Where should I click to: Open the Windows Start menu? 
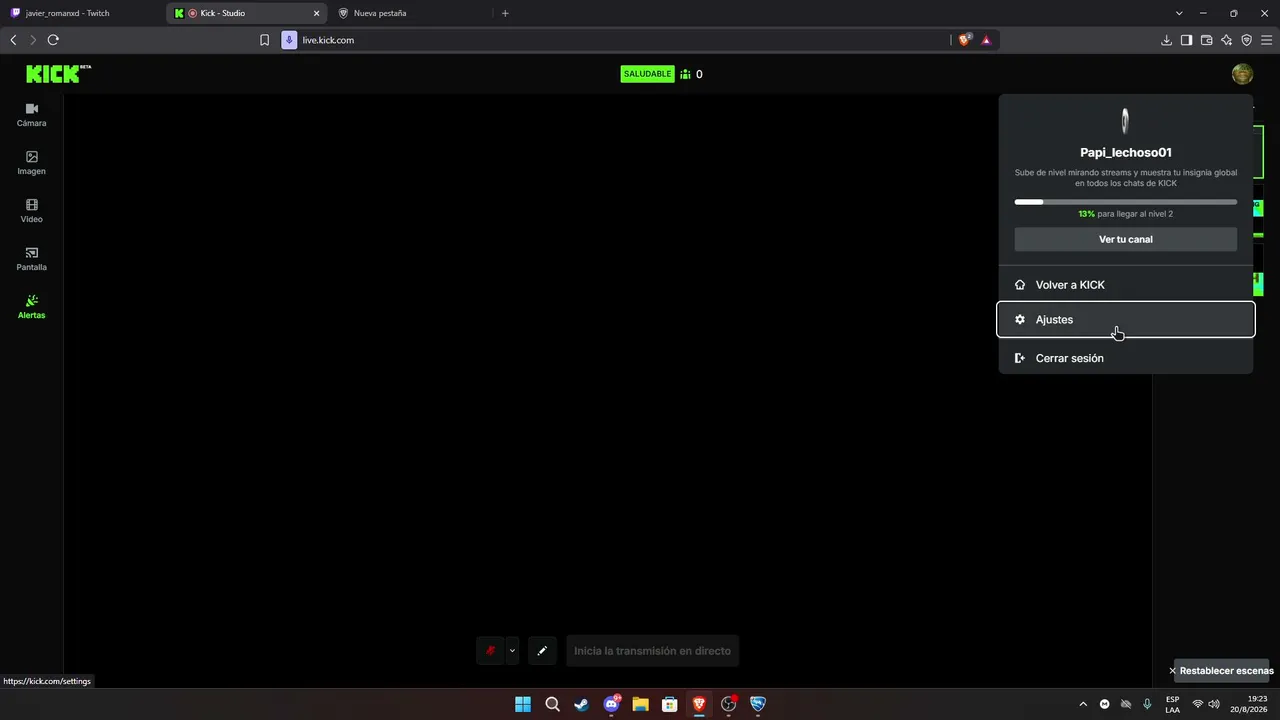pos(523,704)
